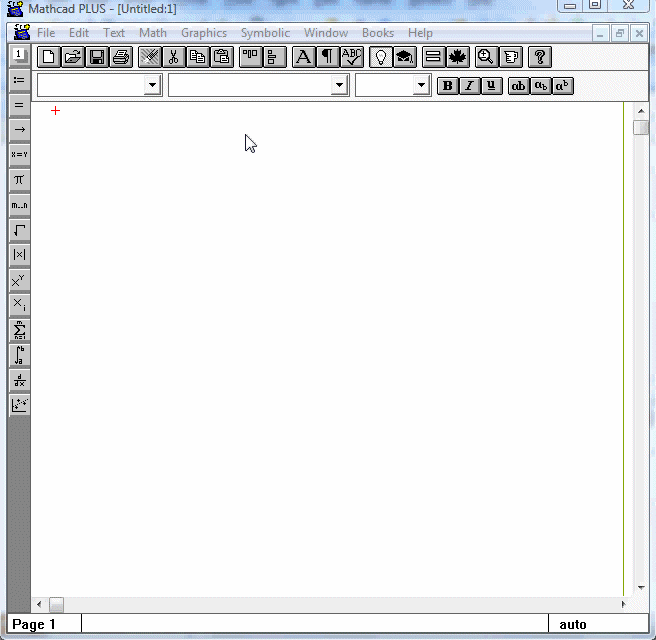Open the font name dropdown

(x=339, y=86)
